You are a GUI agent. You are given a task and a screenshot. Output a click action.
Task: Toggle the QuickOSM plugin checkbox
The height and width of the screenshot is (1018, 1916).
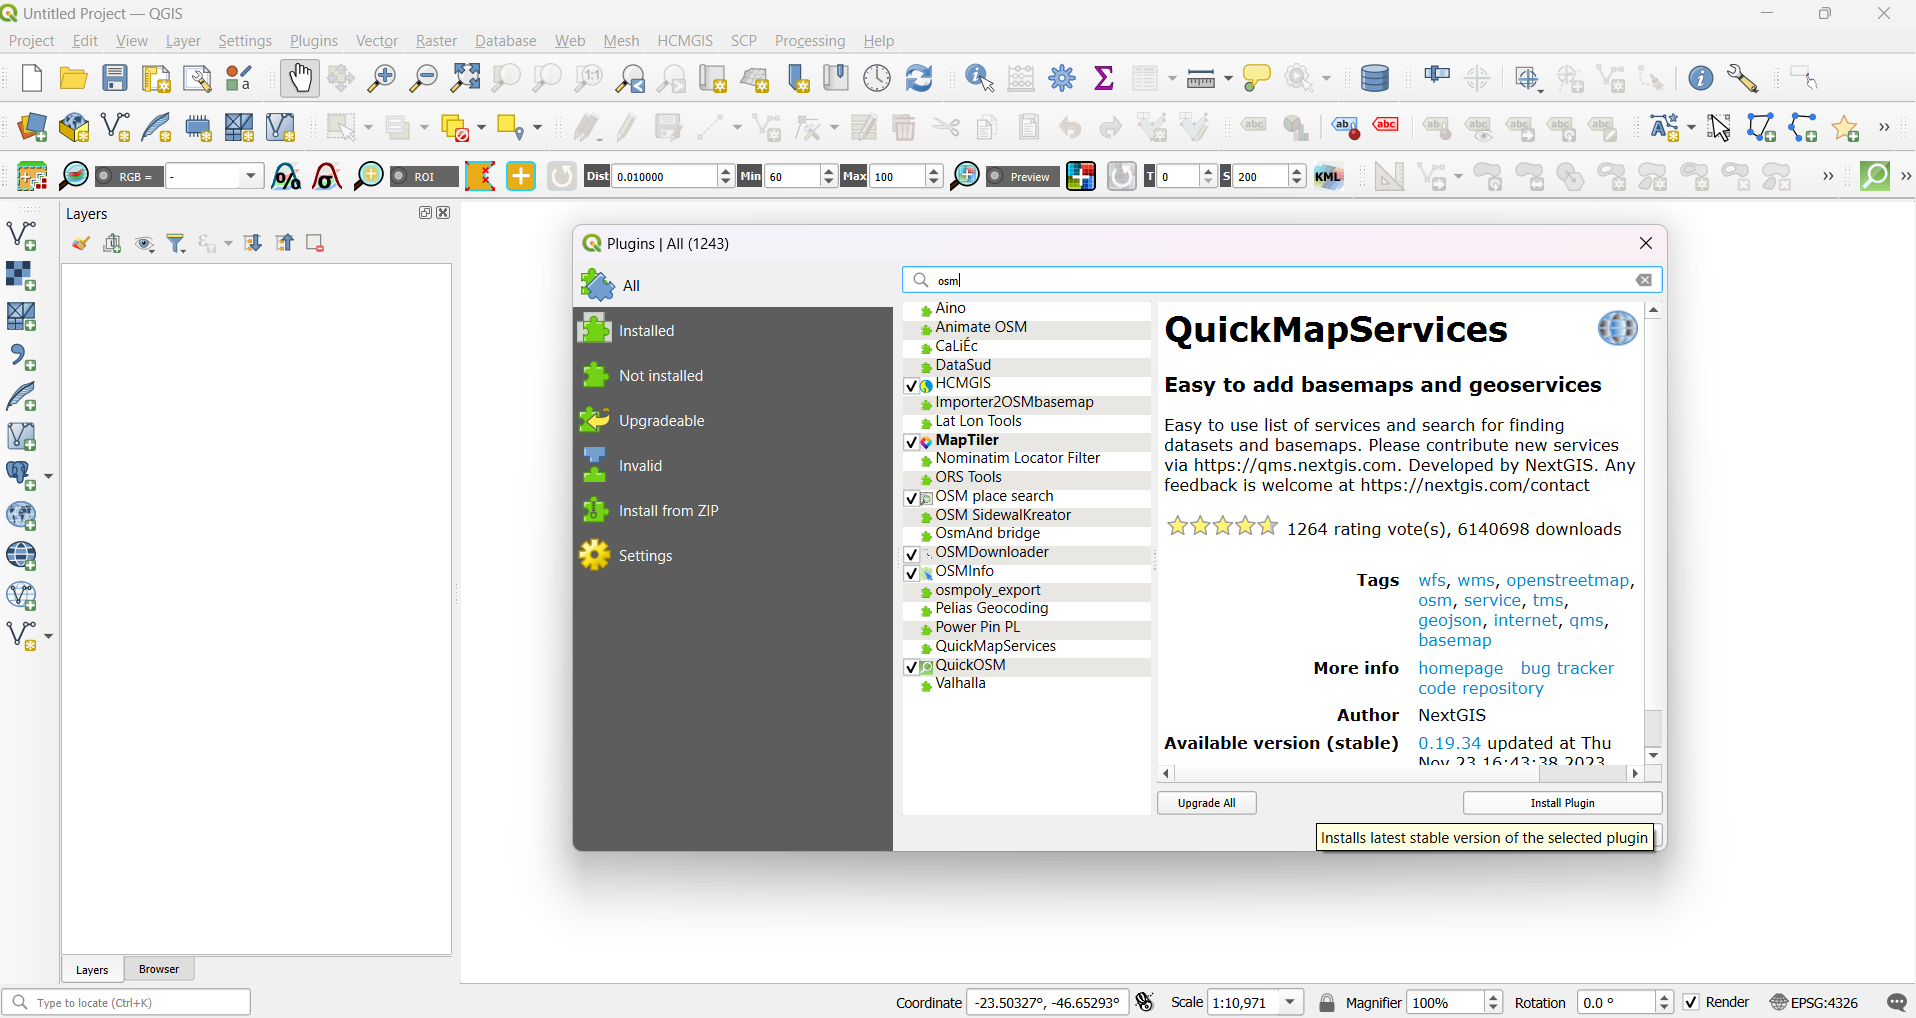[911, 667]
